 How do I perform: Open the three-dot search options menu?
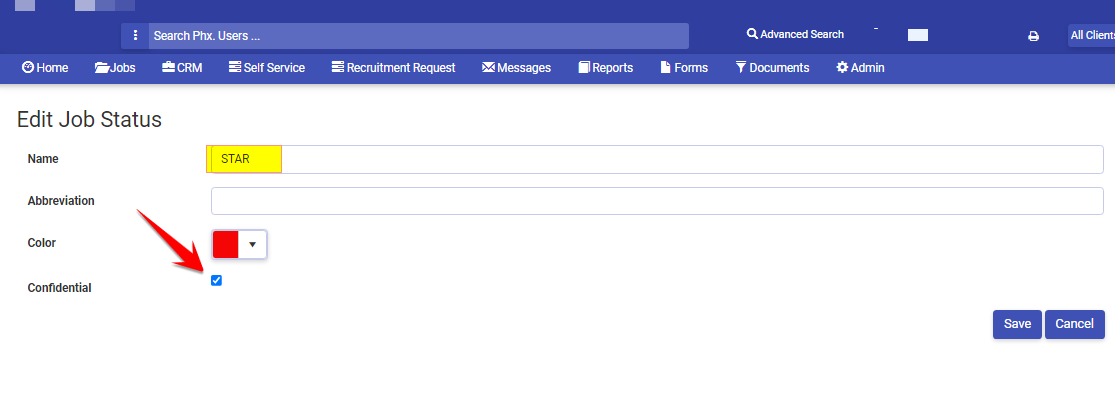point(135,36)
